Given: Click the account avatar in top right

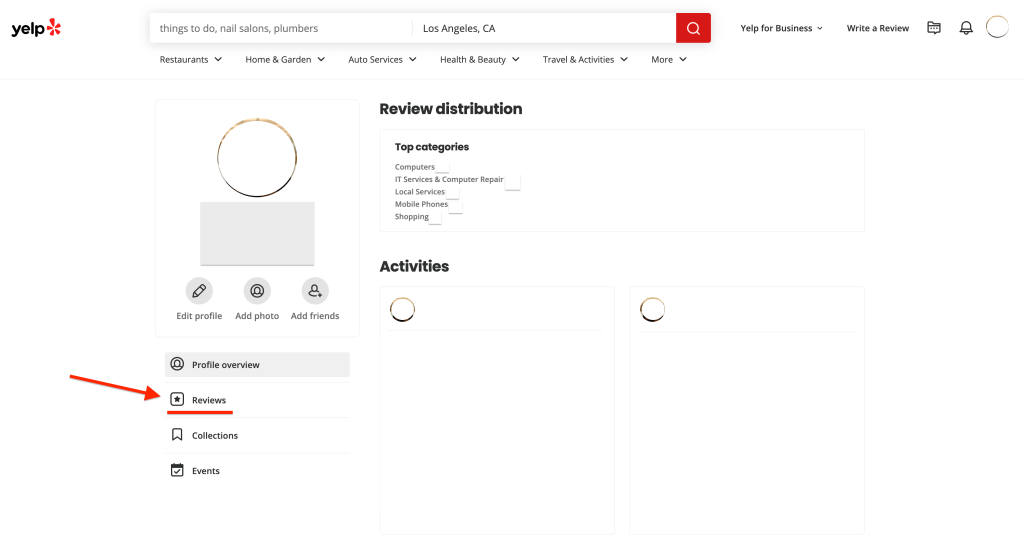Looking at the screenshot, I should [x=997, y=27].
